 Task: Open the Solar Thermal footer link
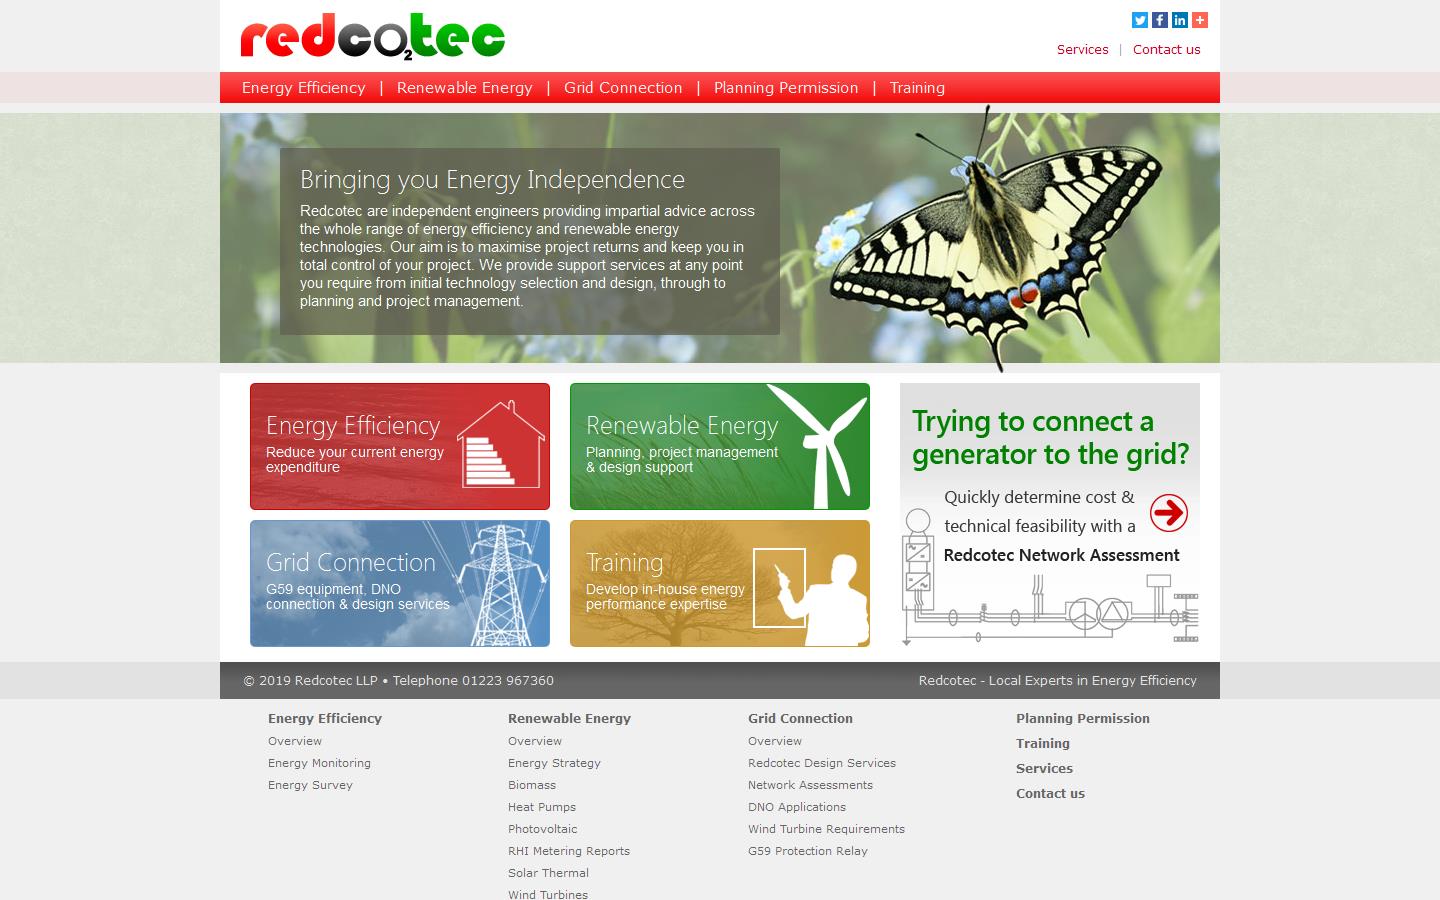click(x=548, y=873)
